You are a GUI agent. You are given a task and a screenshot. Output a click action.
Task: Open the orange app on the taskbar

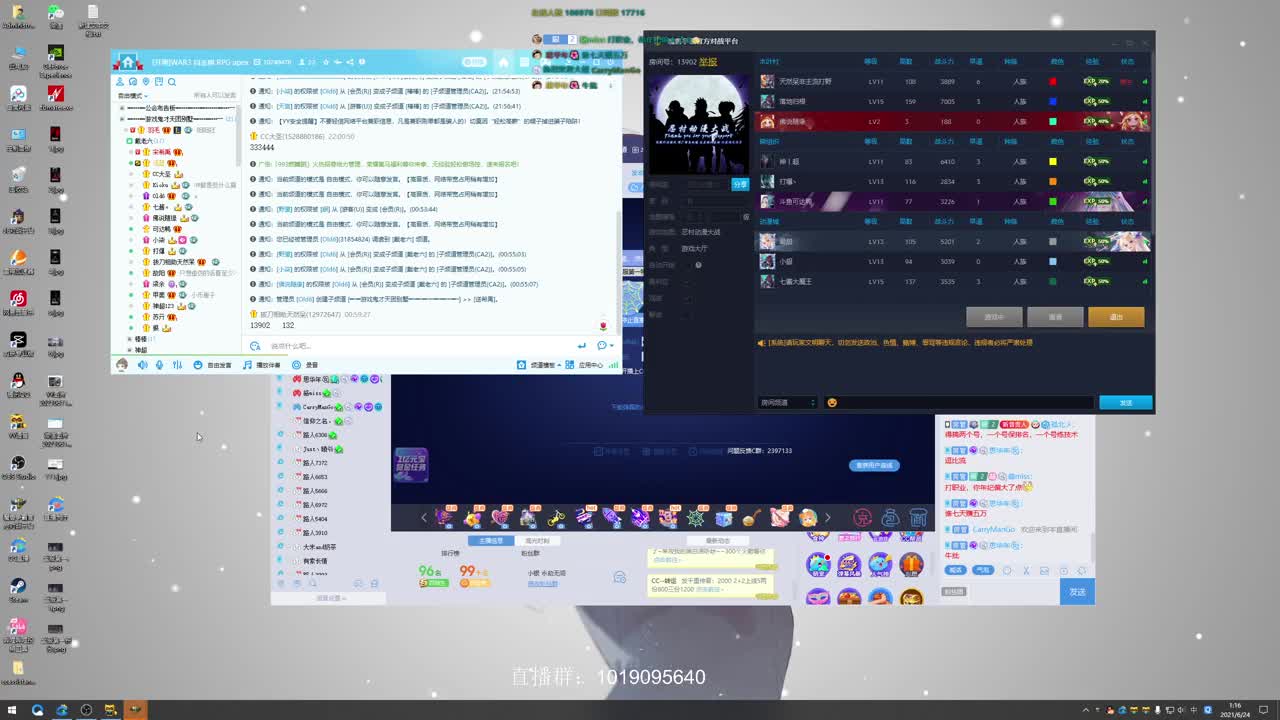pos(134,710)
